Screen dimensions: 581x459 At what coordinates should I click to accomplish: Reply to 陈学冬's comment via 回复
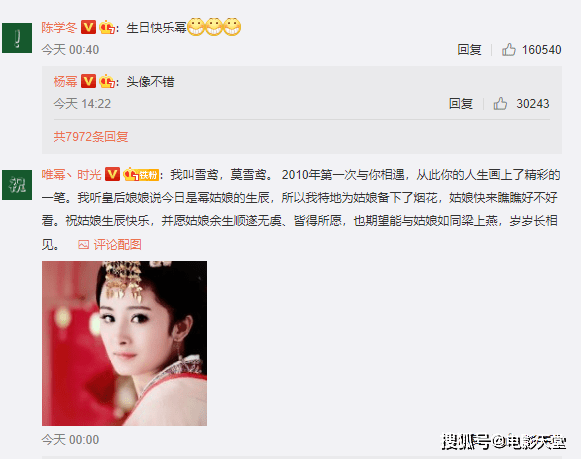pyautogui.click(x=469, y=50)
